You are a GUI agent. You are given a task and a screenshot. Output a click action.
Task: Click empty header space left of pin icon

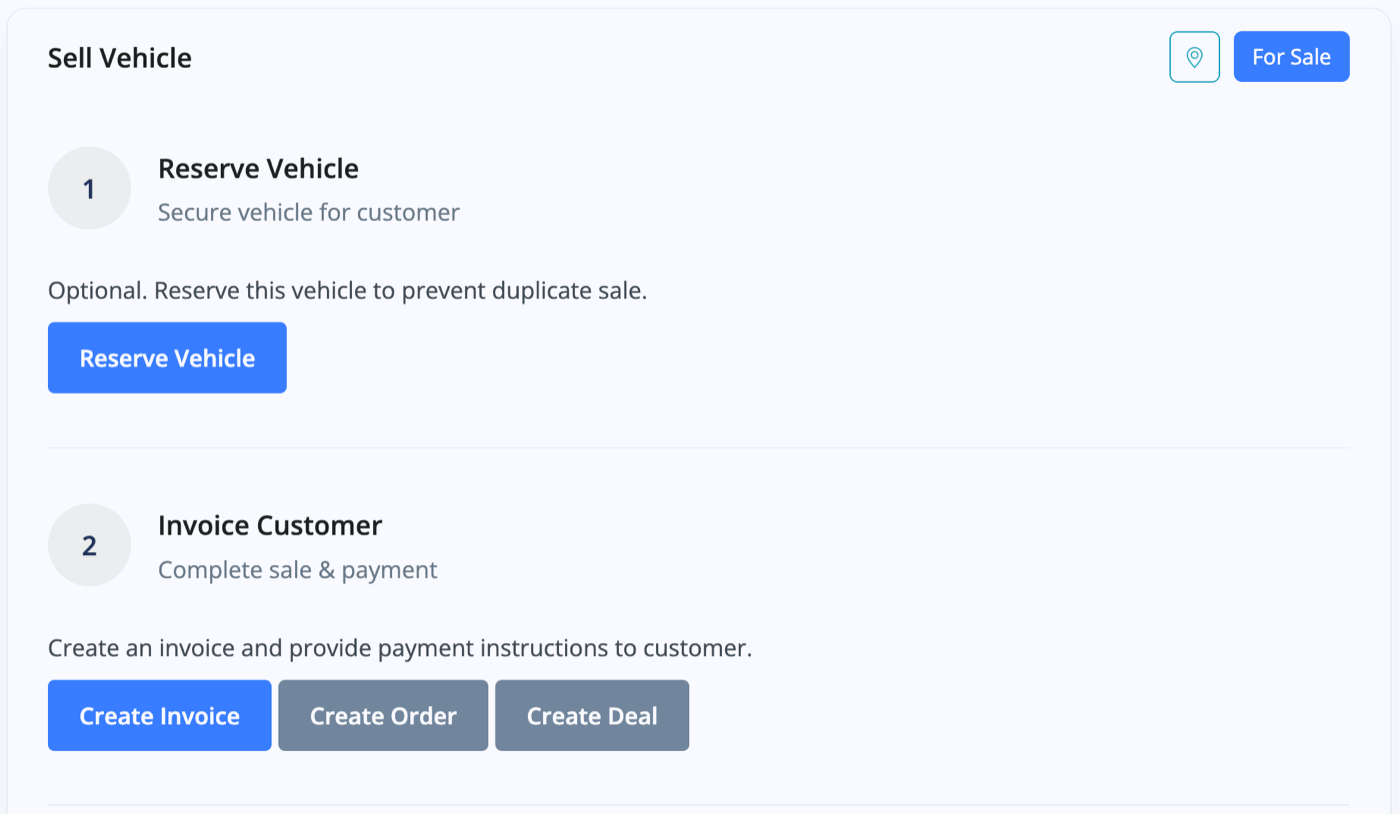coord(680,57)
